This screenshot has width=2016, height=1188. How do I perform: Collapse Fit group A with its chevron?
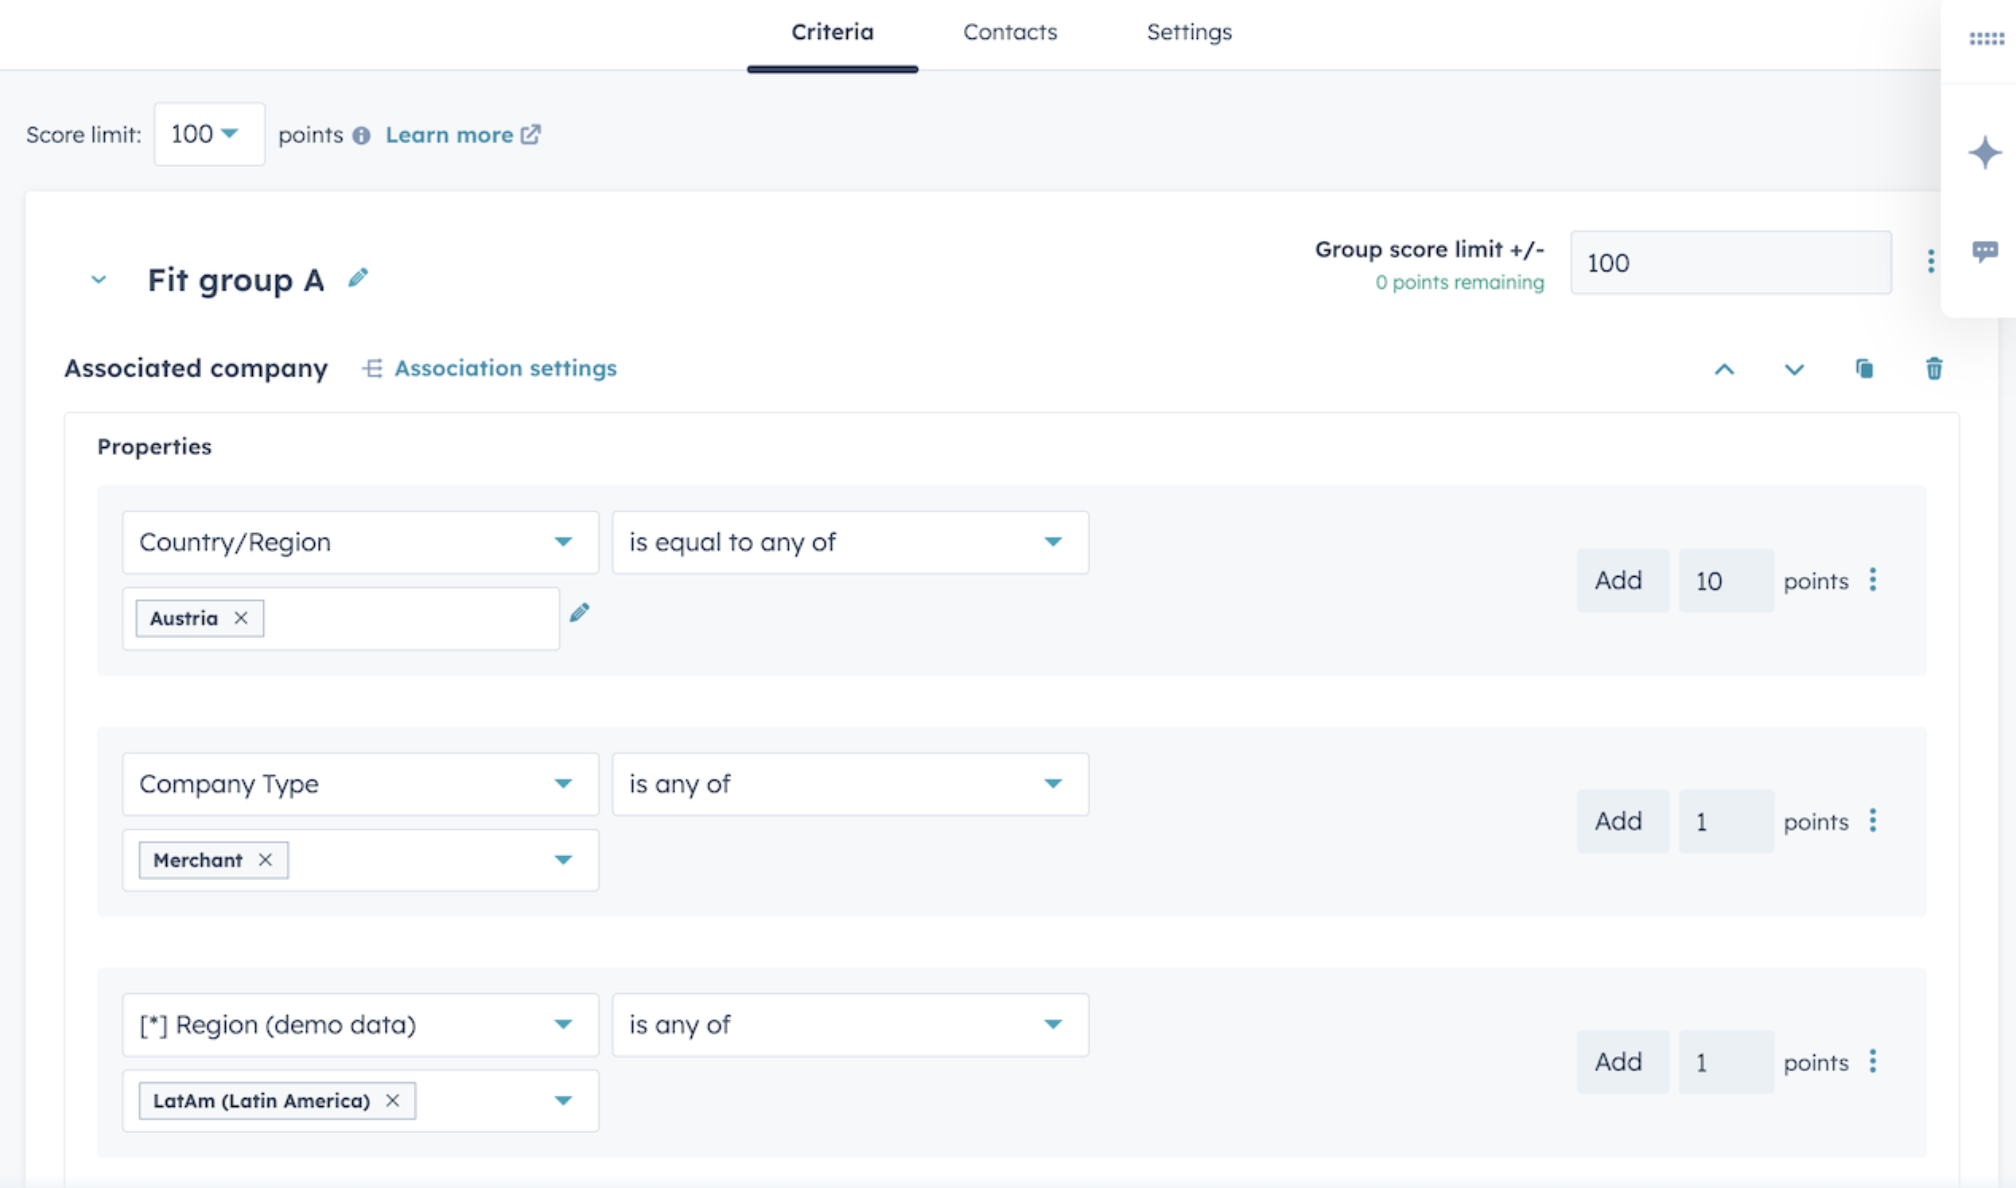click(x=98, y=279)
